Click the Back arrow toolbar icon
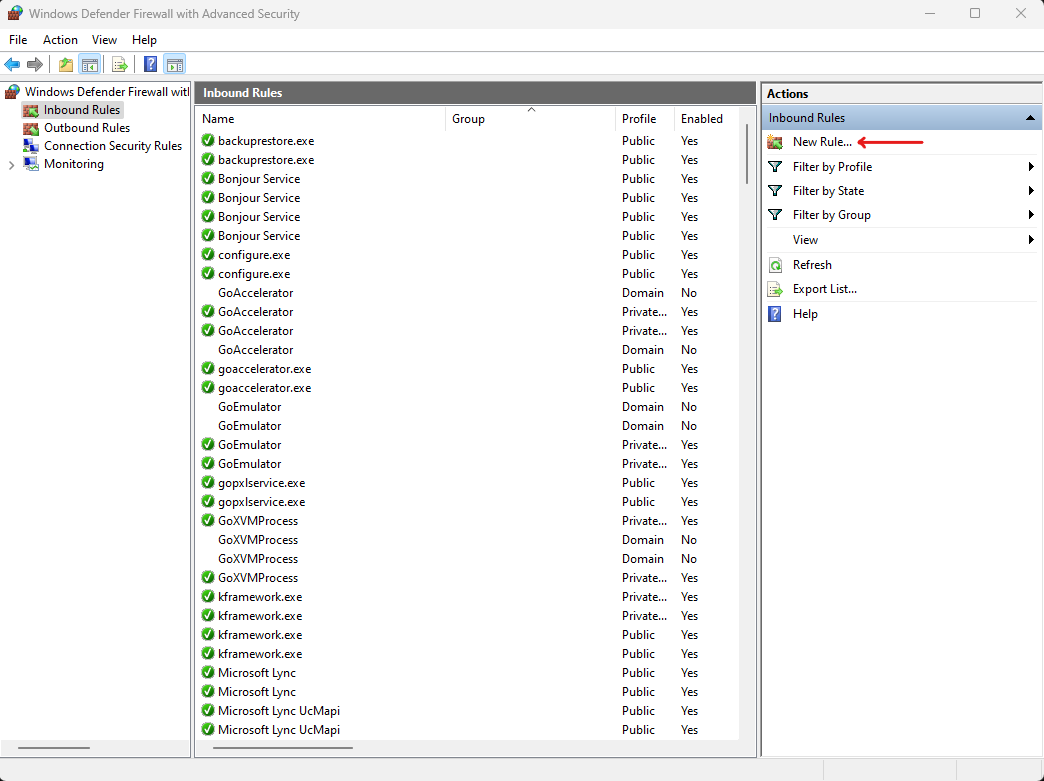This screenshot has width=1044, height=781. coord(12,65)
